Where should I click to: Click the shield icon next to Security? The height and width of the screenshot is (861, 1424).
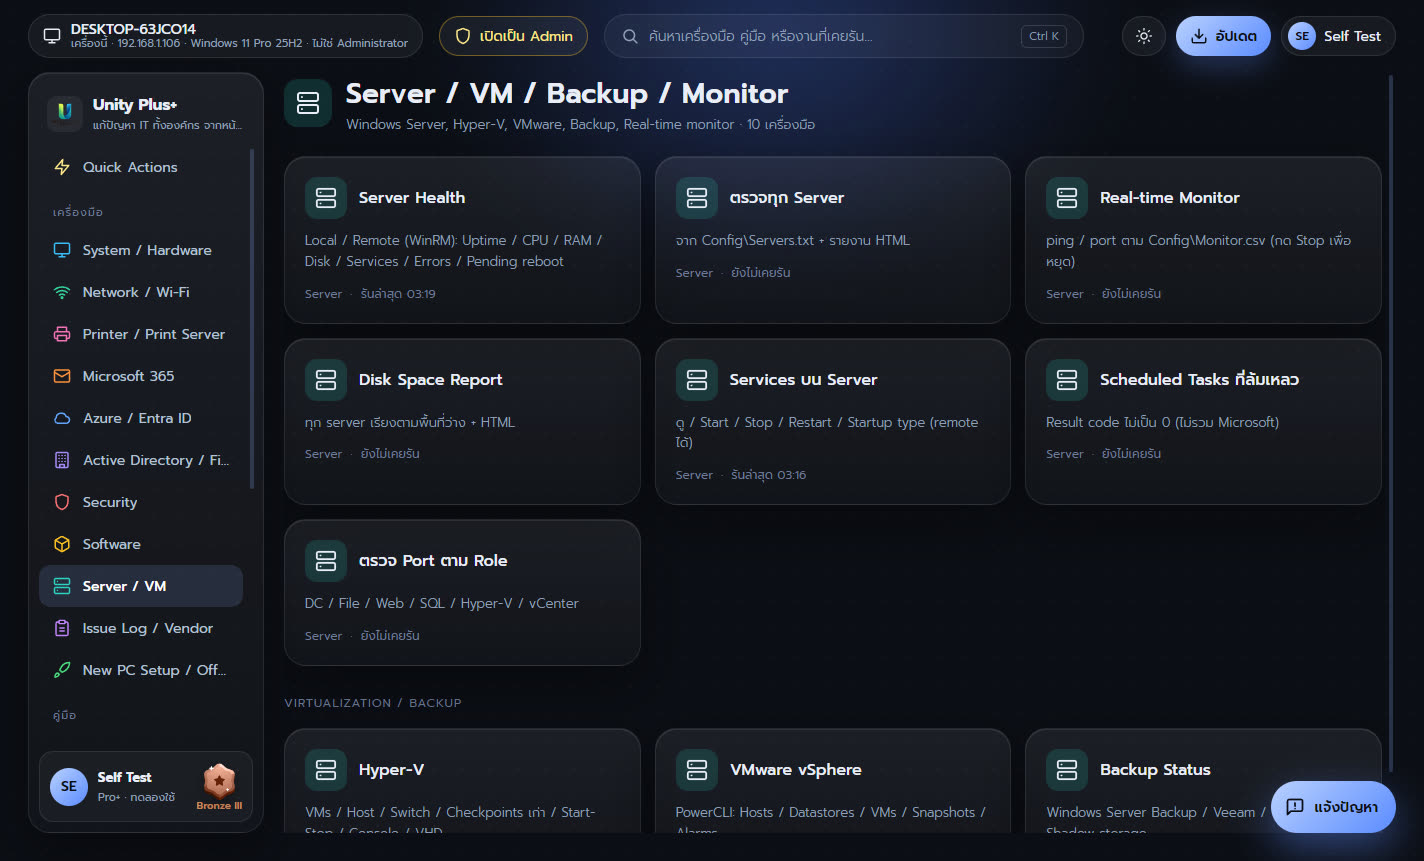click(x=62, y=502)
